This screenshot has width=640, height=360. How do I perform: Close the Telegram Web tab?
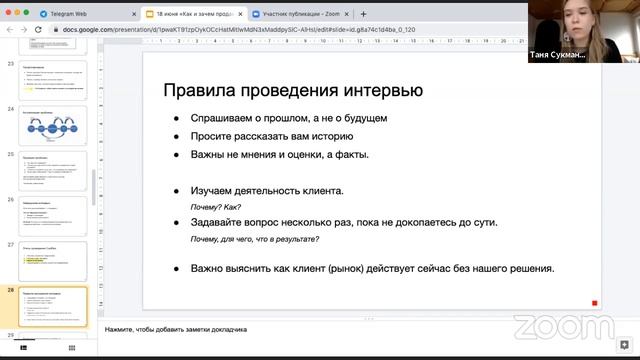coord(134,14)
